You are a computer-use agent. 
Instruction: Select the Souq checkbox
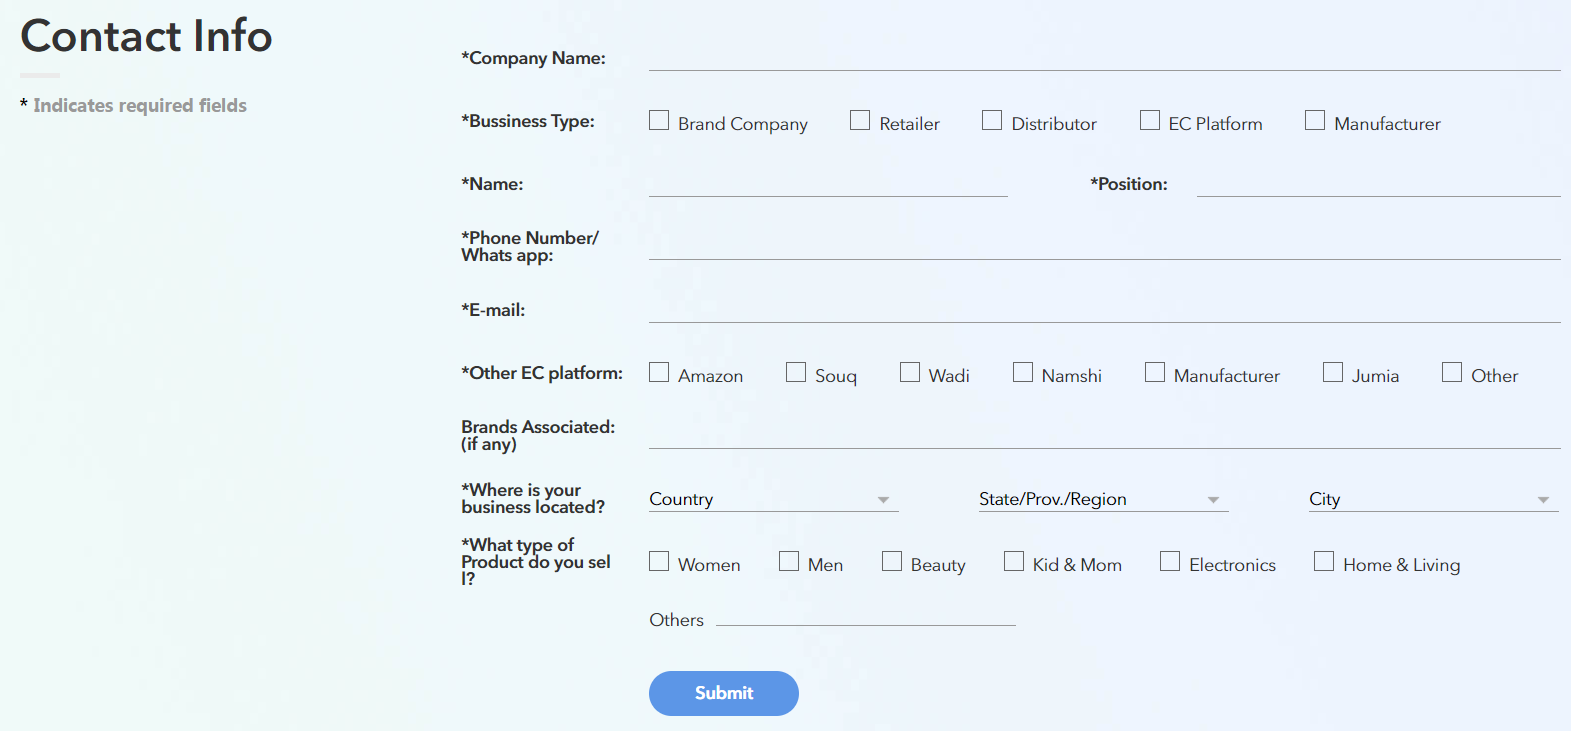click(x=796, y=373)
